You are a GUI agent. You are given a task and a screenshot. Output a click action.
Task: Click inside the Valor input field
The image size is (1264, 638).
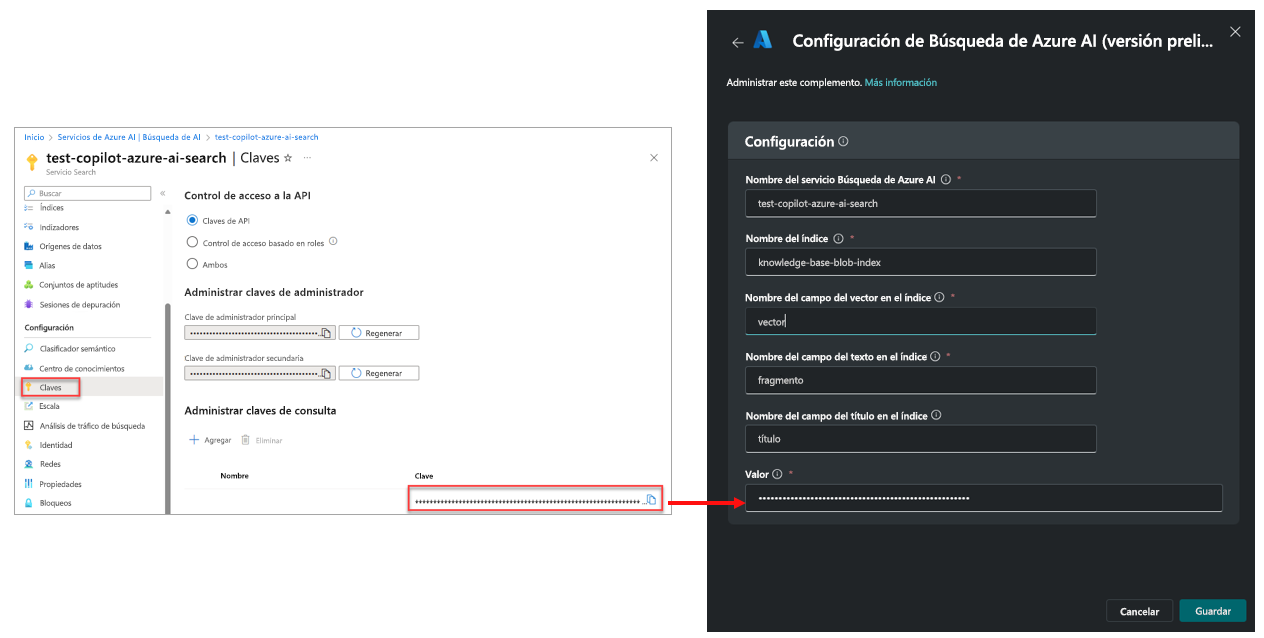[x=983, y=497]
